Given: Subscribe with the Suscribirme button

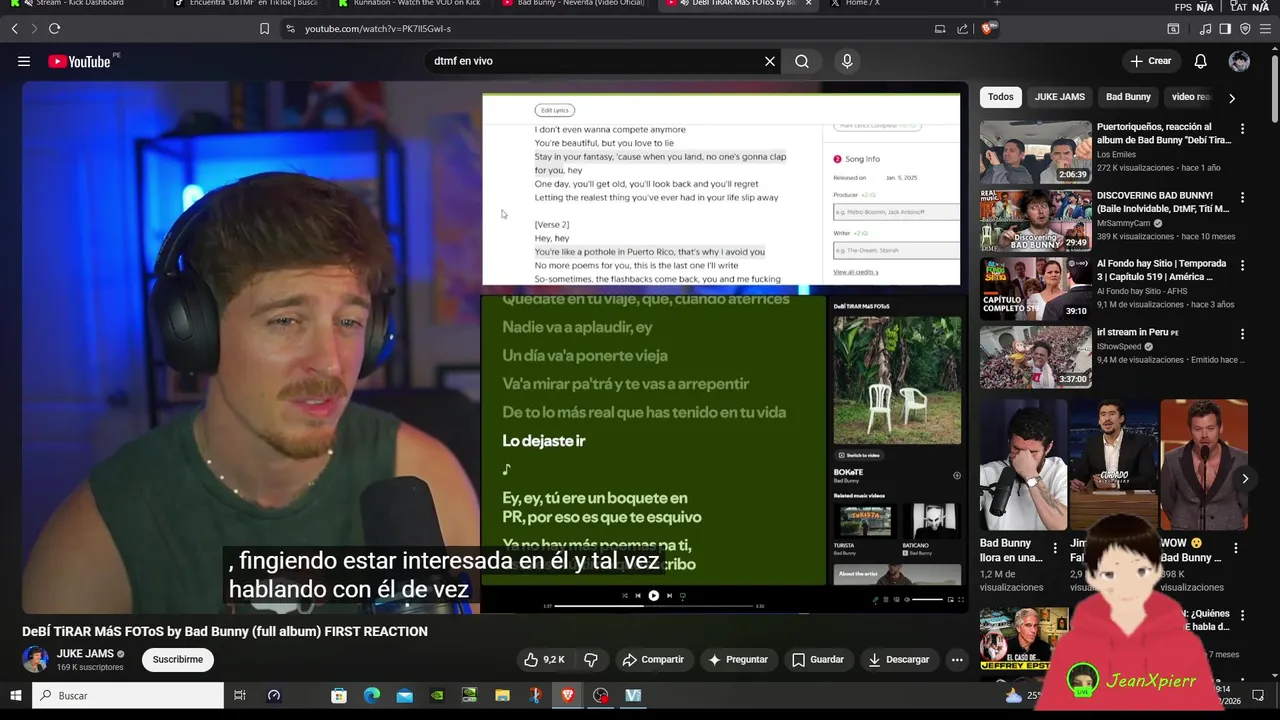Looking at the screenshot, I should (178, 660).
